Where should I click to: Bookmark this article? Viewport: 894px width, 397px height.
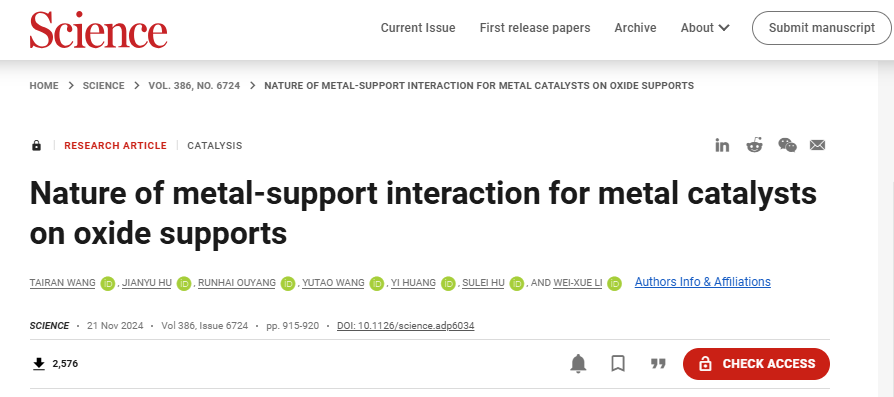(x=618, y=363)
